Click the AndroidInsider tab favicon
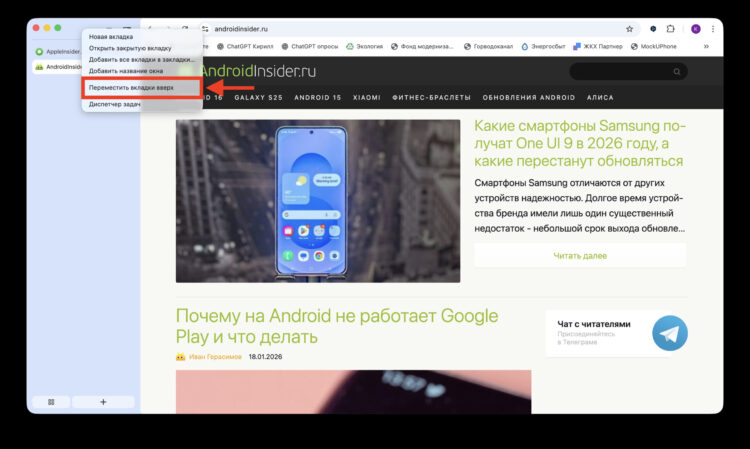 (x=39, y=67)
